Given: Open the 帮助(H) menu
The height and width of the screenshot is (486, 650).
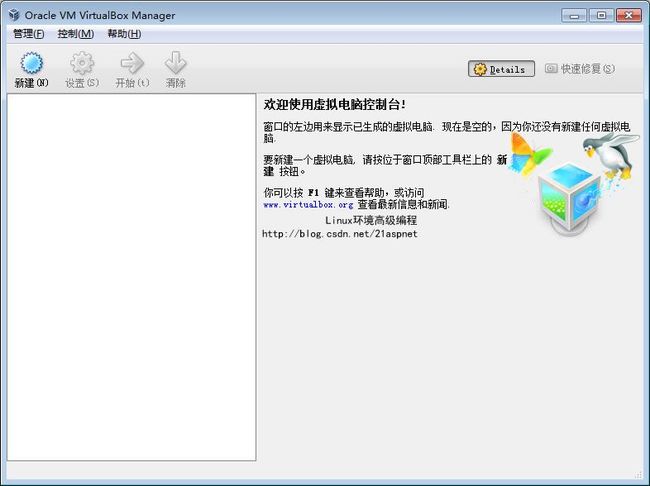Looking at the screenshot, I should click(124, 34).
